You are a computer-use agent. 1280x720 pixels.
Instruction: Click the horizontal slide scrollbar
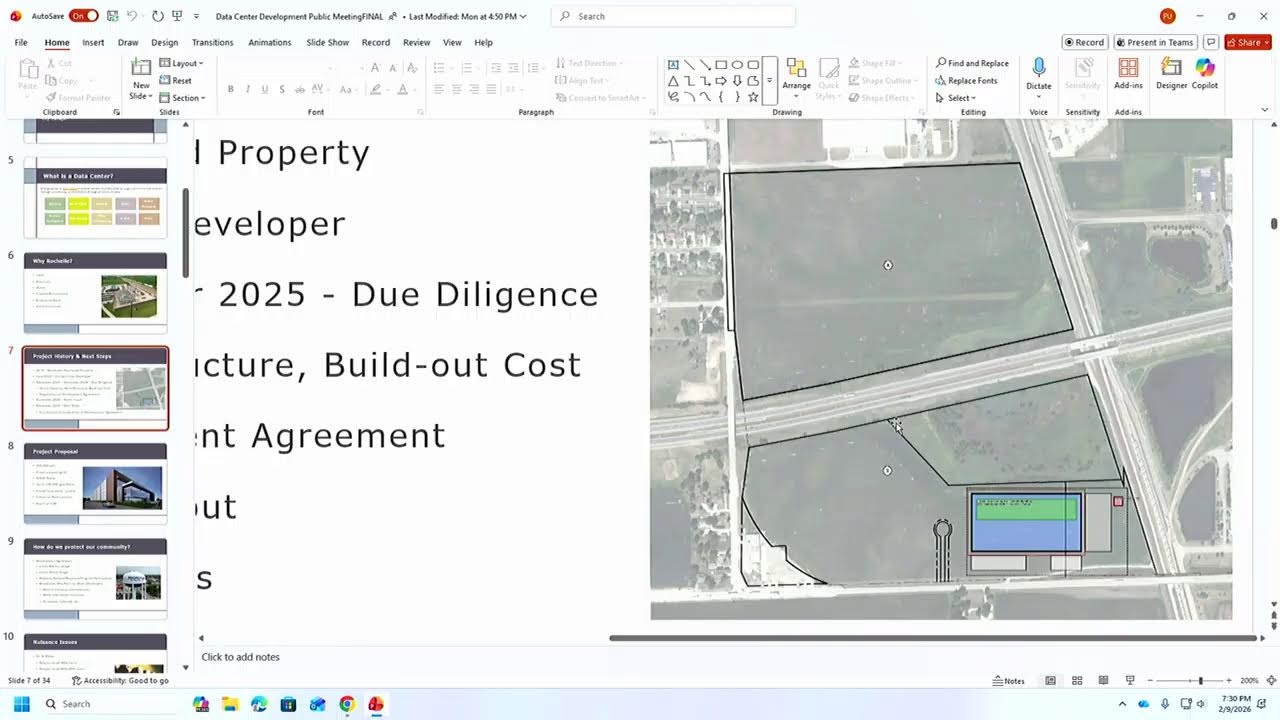(932, 638)
